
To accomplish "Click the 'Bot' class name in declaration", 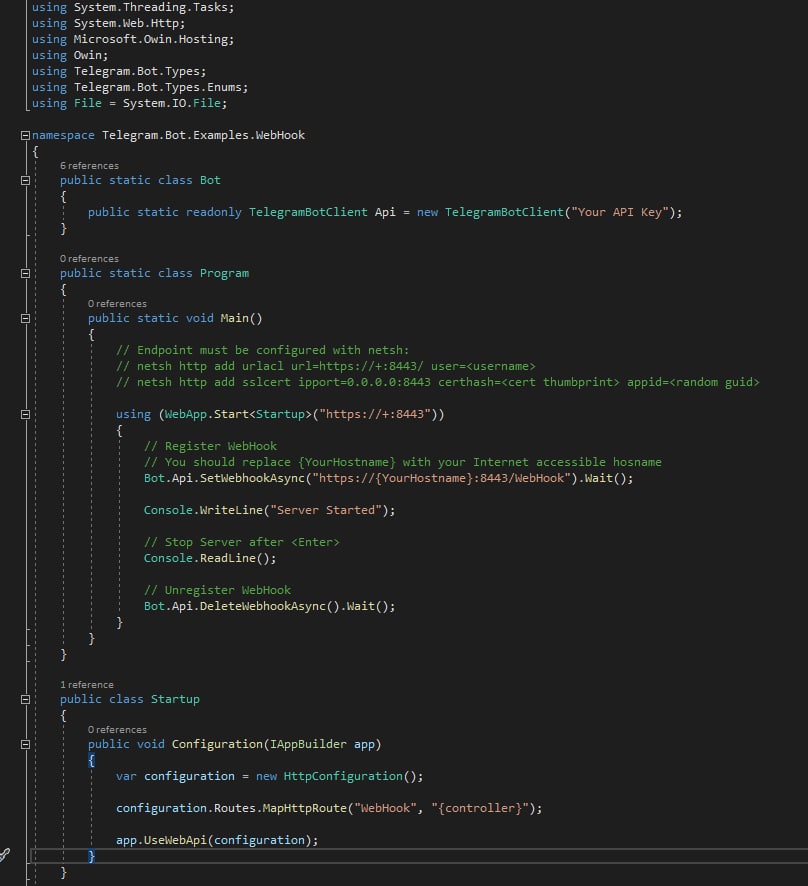I will tap(210, 180).
